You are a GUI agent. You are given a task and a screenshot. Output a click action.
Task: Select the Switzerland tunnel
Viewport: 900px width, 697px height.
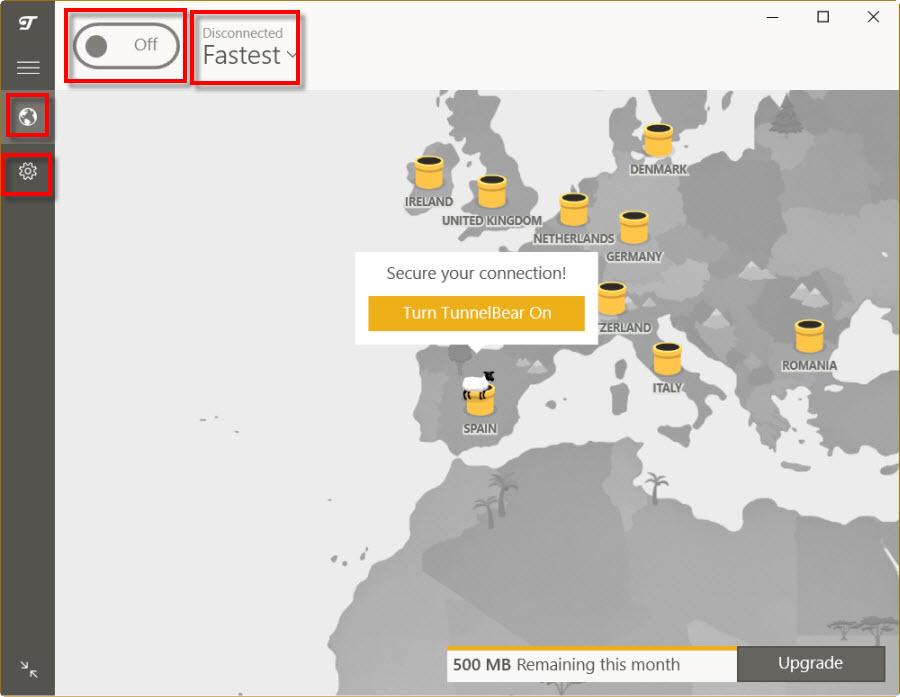pyautogui.click(x=612, y=299)
